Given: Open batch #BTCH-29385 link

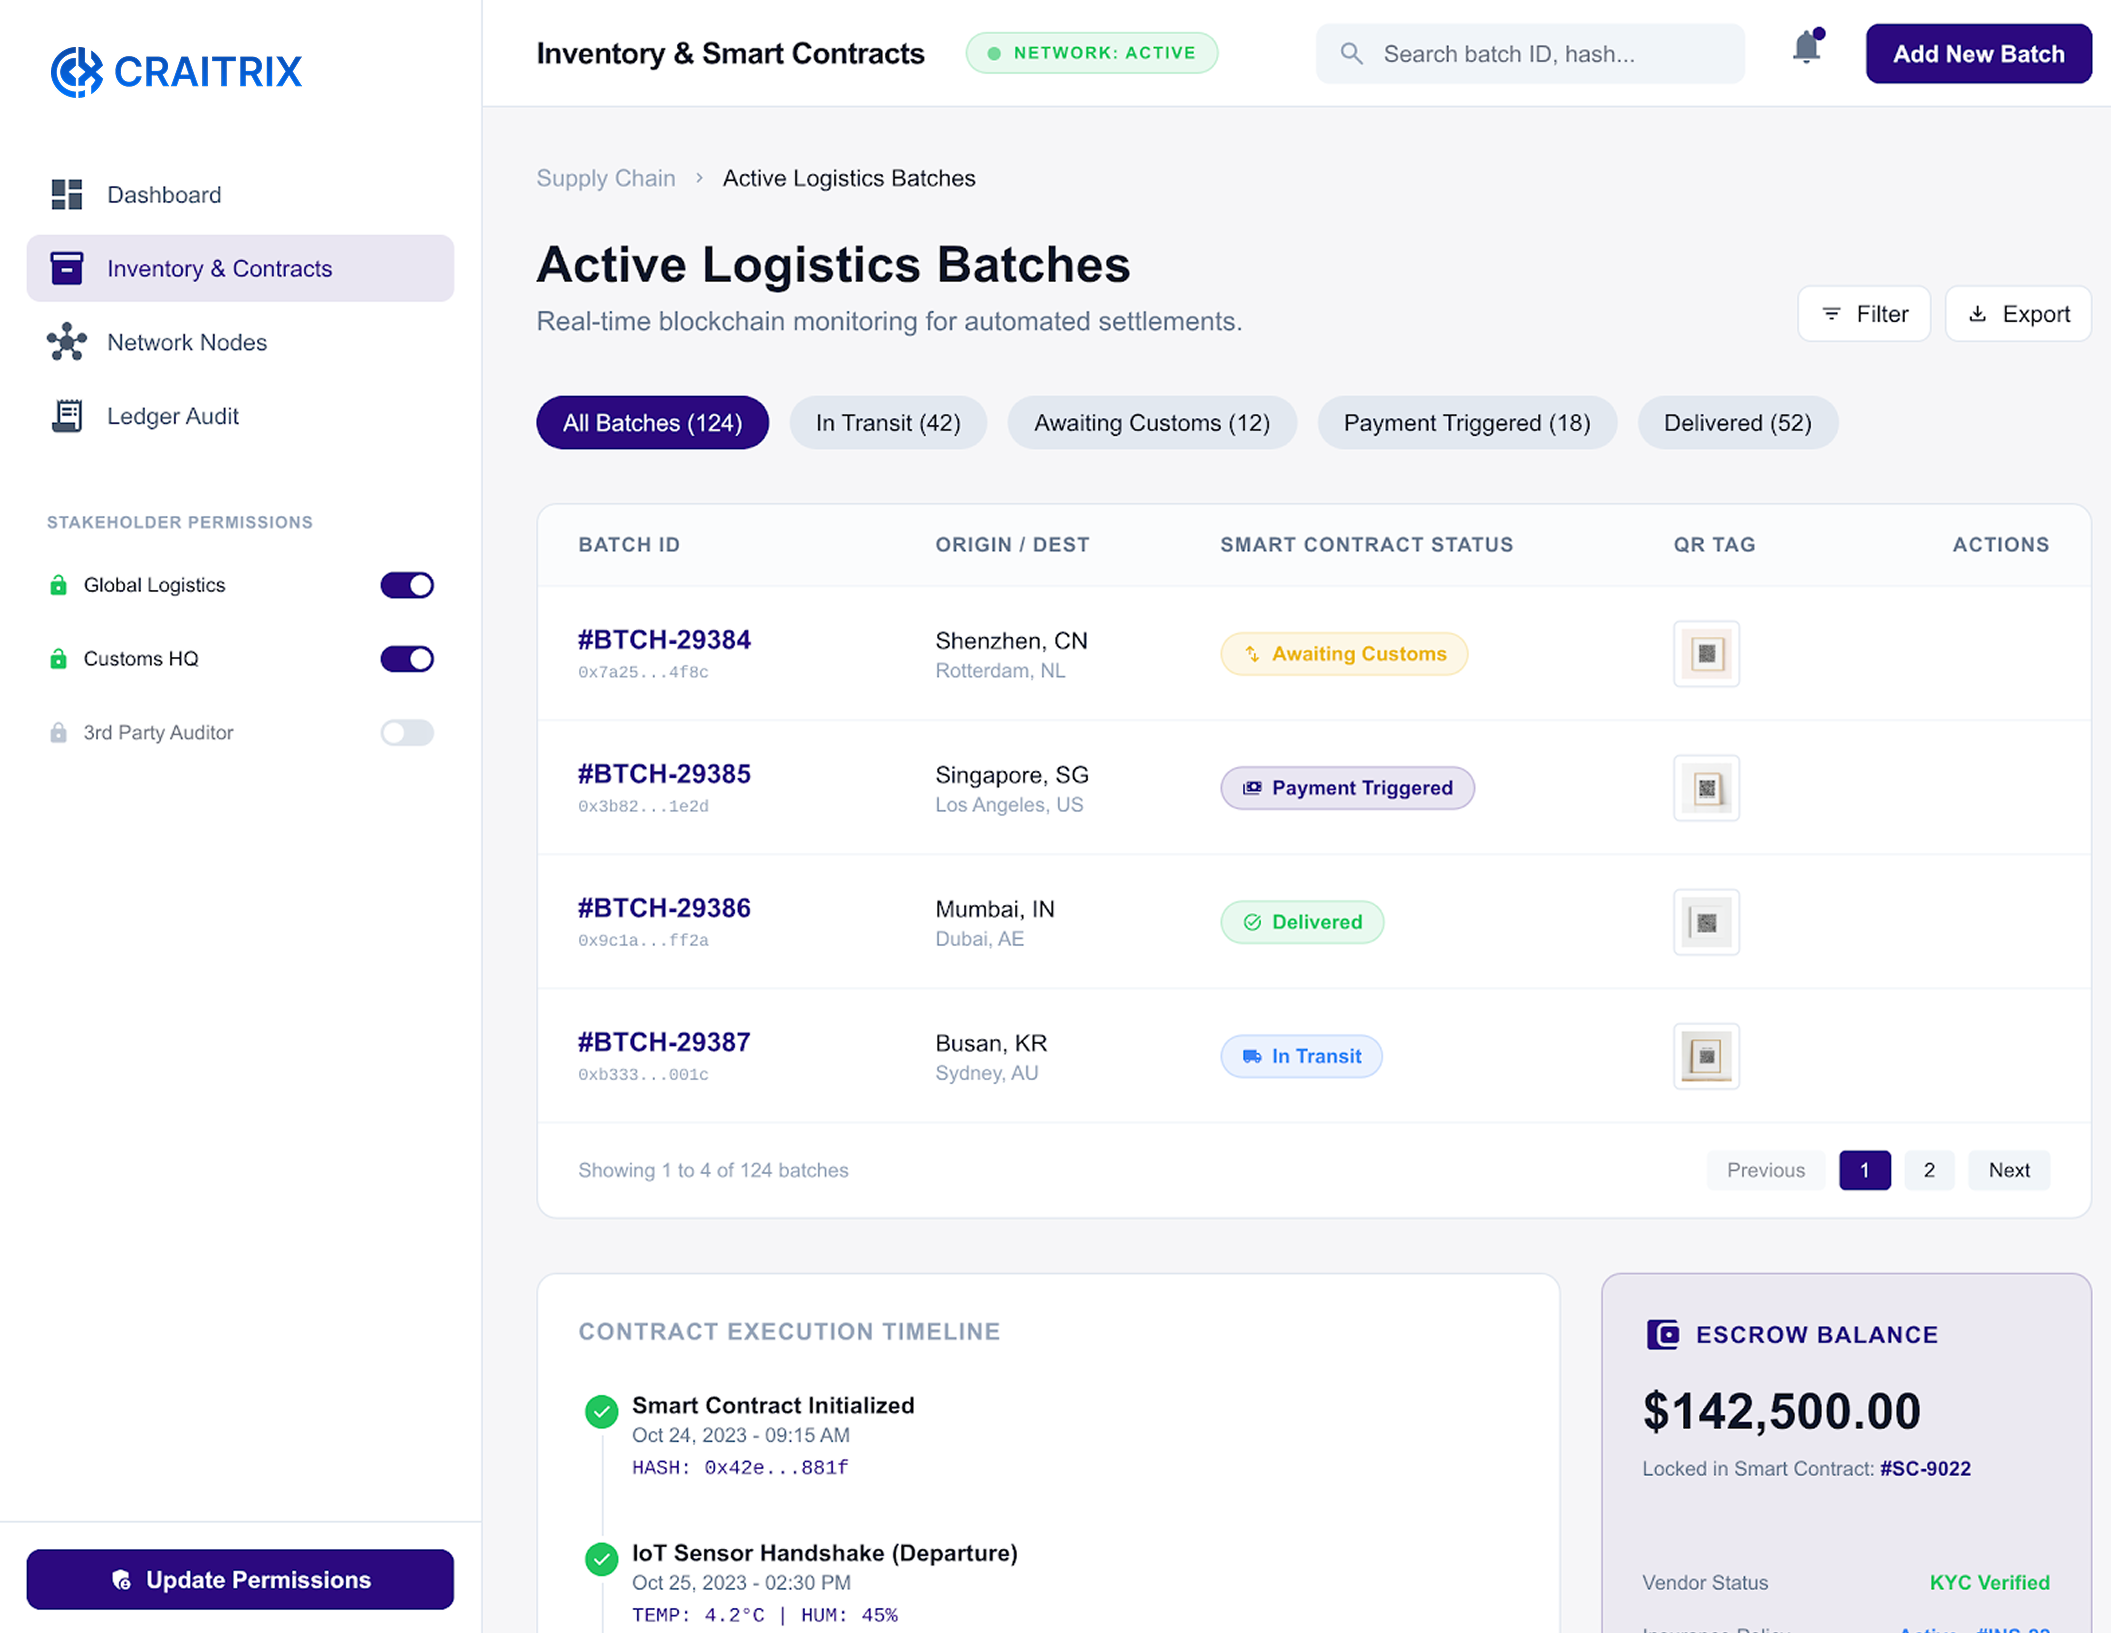Looking at the screenshot, I should point(664,774).
